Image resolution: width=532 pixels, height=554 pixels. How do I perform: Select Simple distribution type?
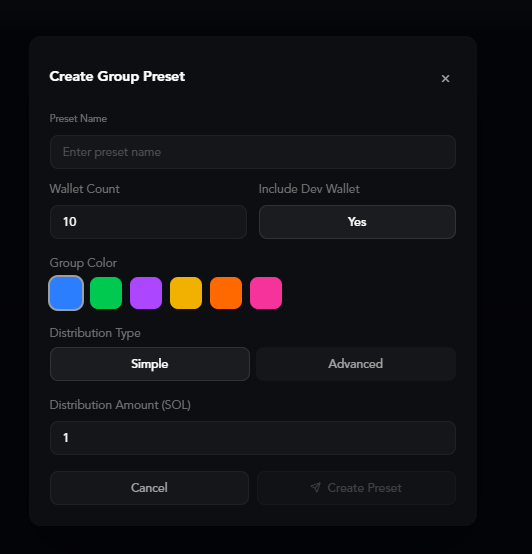point(150,364)
